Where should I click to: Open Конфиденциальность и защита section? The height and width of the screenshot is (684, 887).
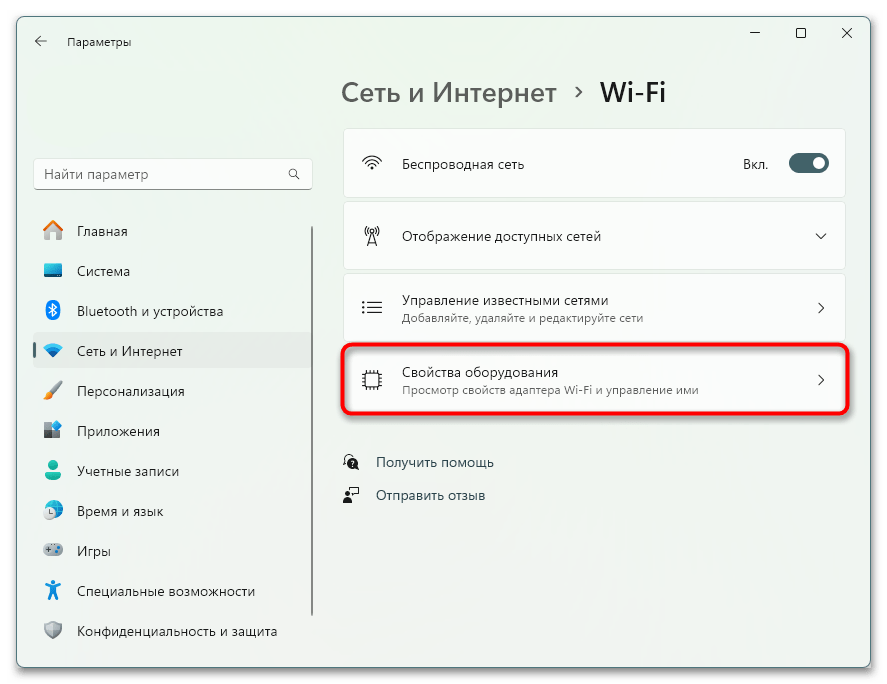click(172, 631)
